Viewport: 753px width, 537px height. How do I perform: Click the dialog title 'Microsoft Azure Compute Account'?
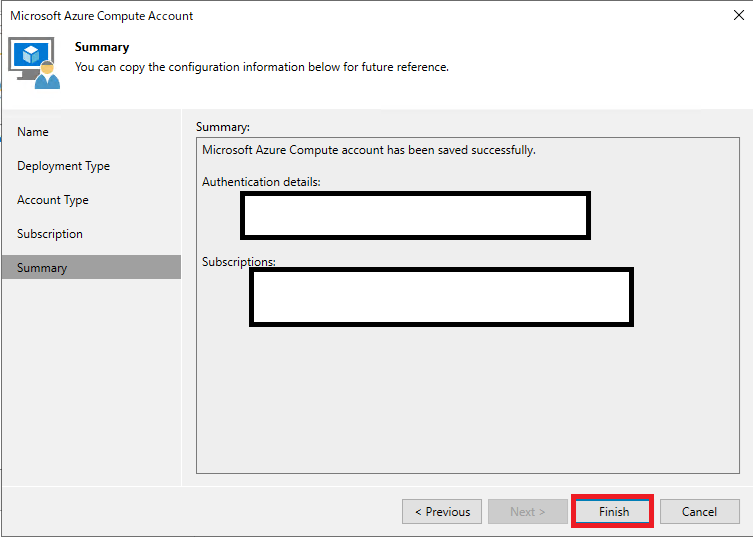(101, 16)
